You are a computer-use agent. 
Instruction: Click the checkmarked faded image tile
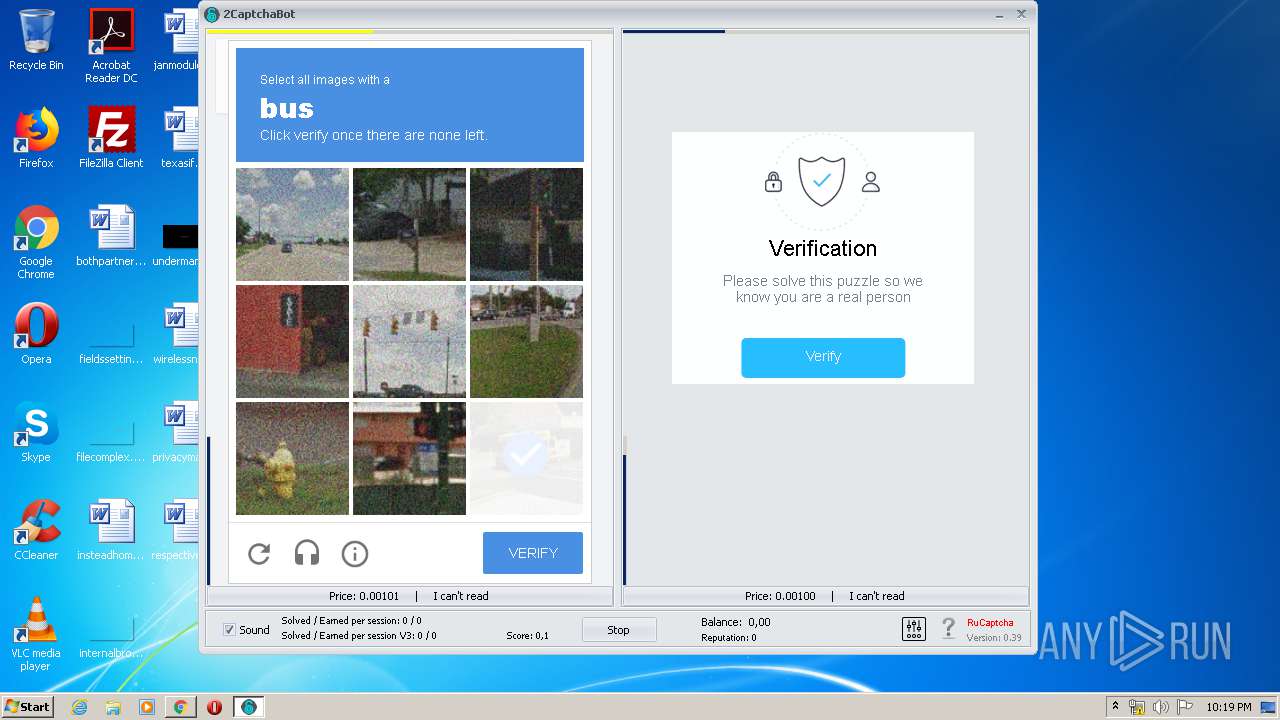[x=526, y=458]
